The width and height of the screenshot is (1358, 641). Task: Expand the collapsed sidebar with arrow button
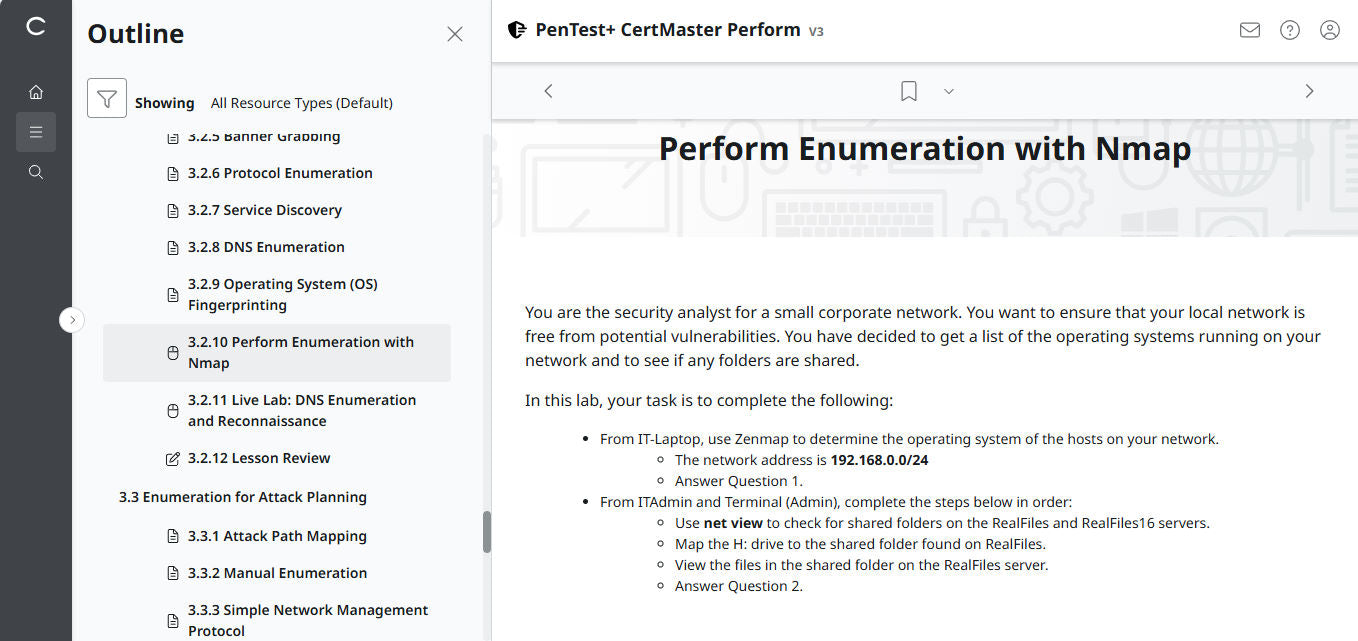72,320
